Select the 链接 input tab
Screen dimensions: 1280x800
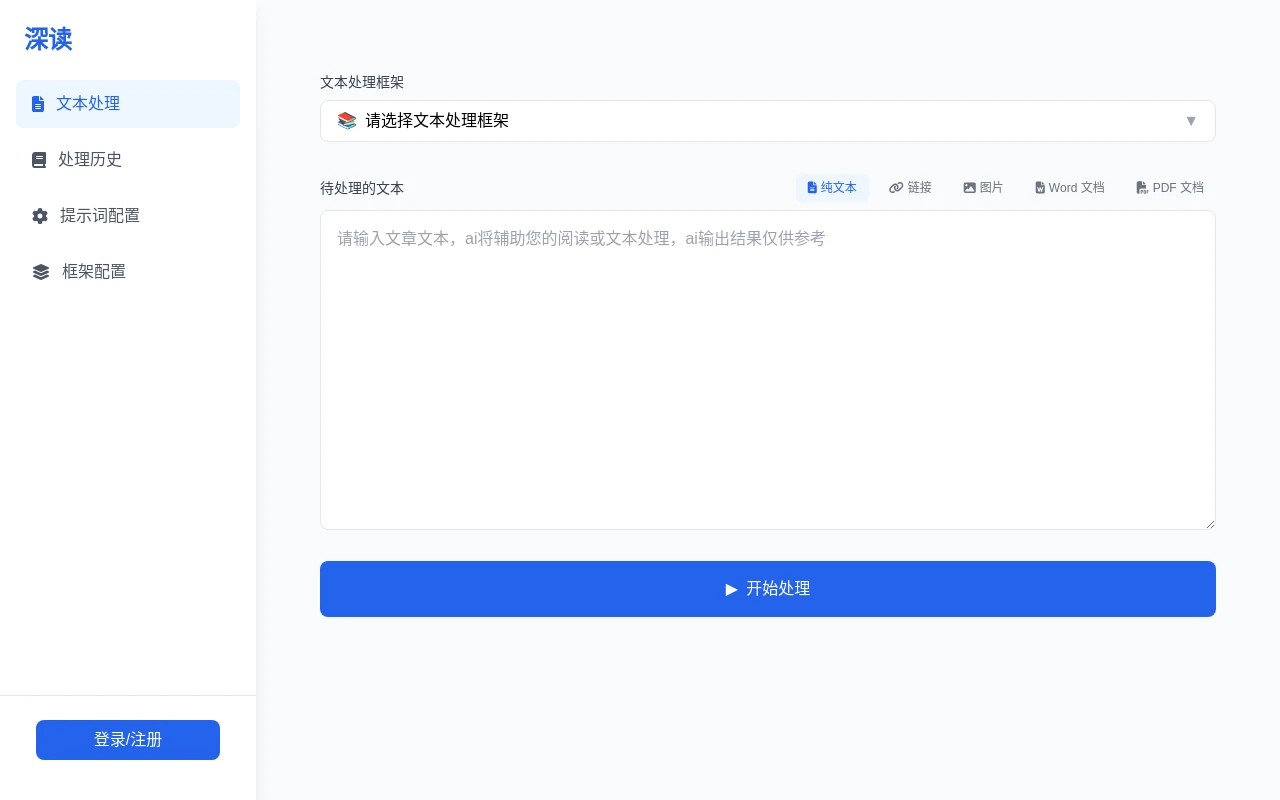[x=910, y=187]
